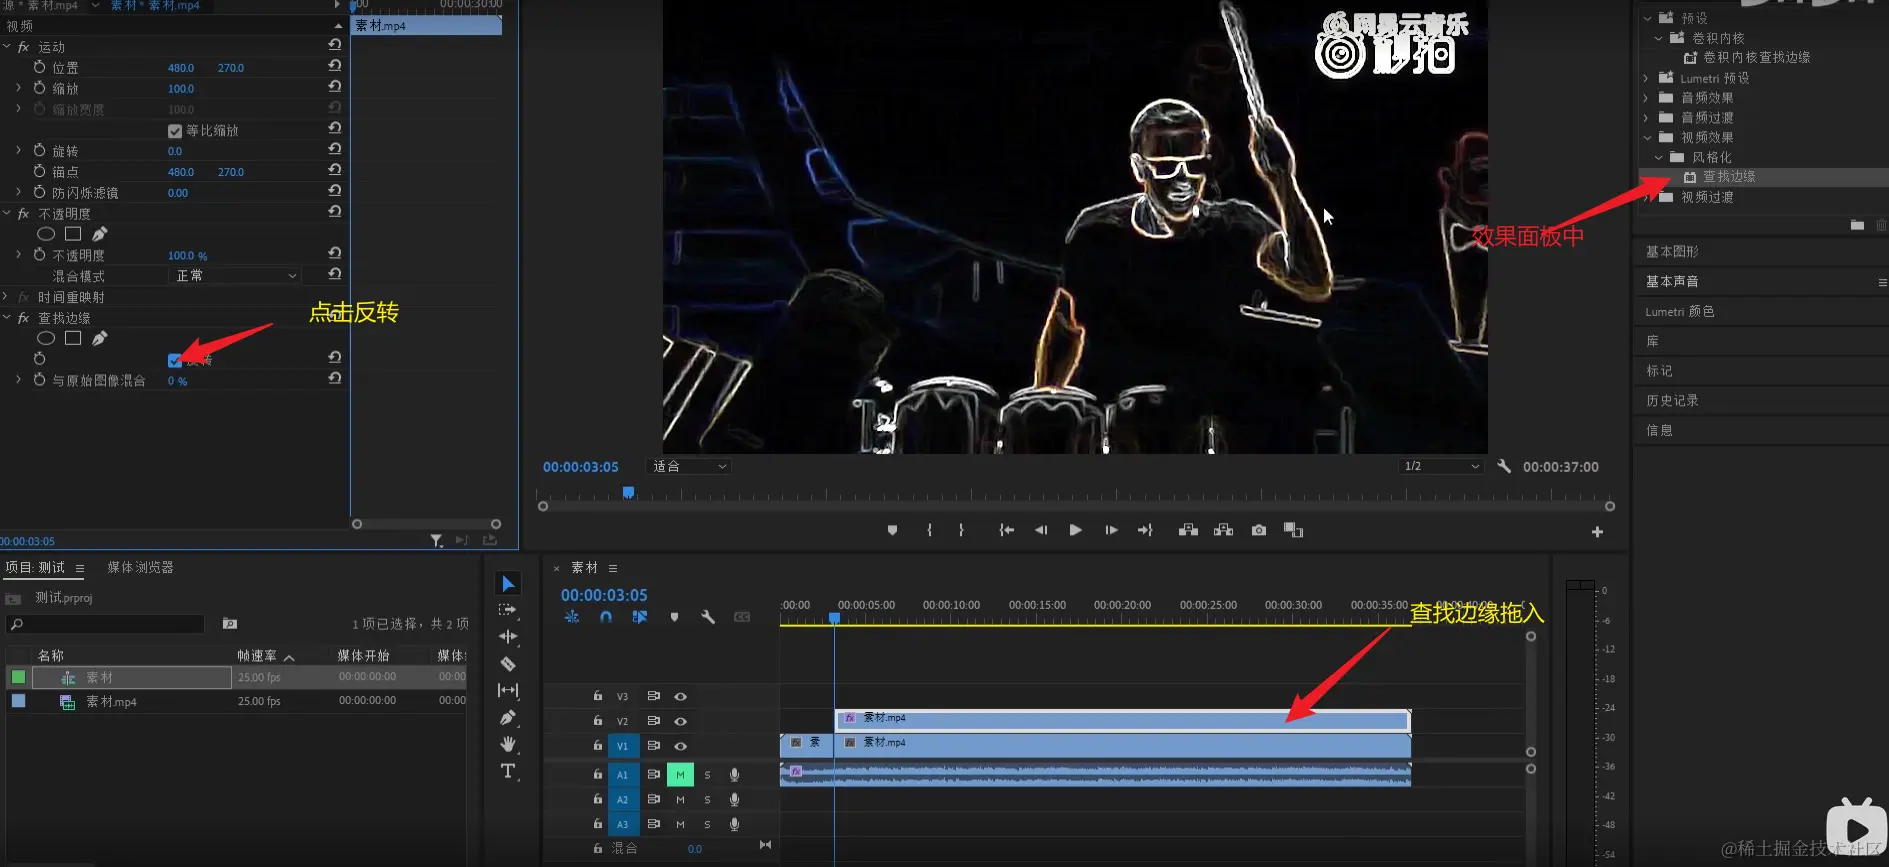This screenshot has height=867, width=1889.
Task: Play the program monitor video
Action: coord(1075,530)
